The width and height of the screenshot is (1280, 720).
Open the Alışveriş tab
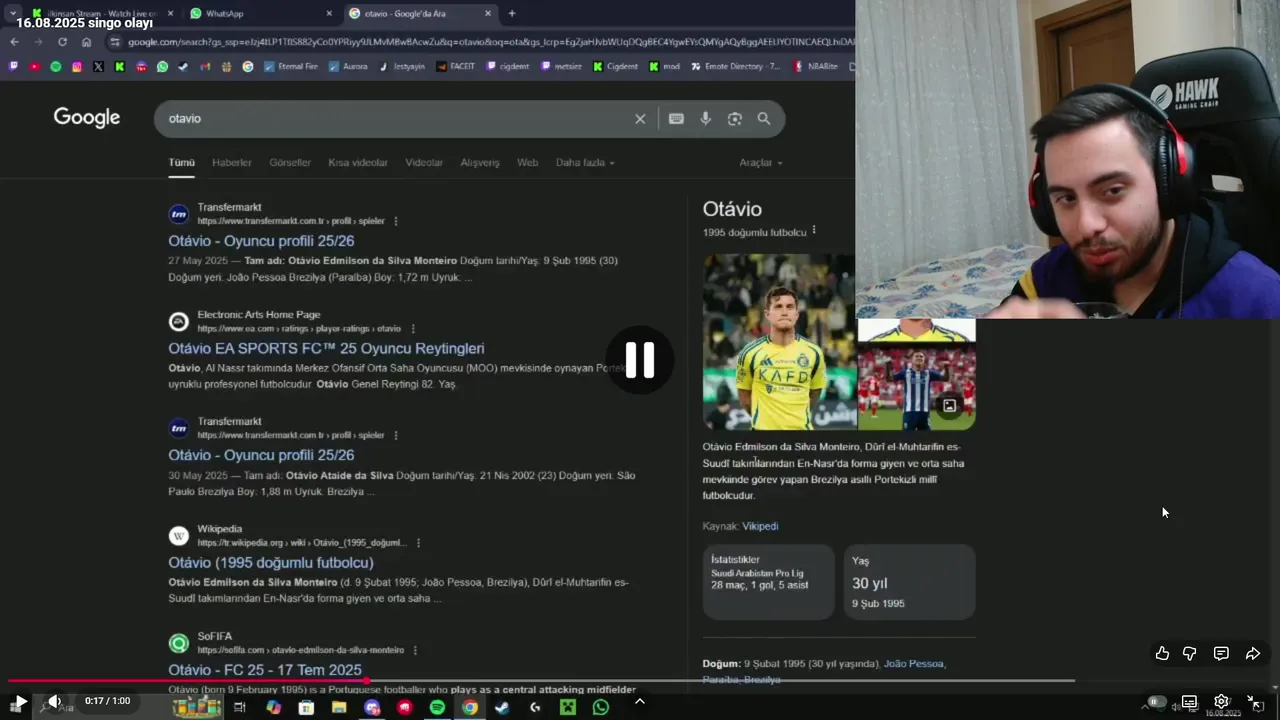(x=480, y=162)
